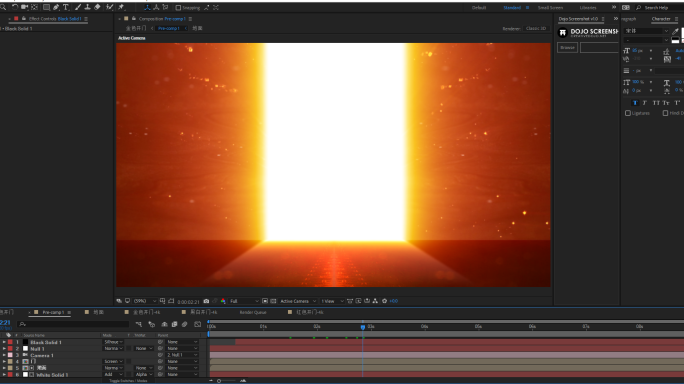Open track matte dropdown for White Solid 1
The image size is (684, 384).
point(144,374)
